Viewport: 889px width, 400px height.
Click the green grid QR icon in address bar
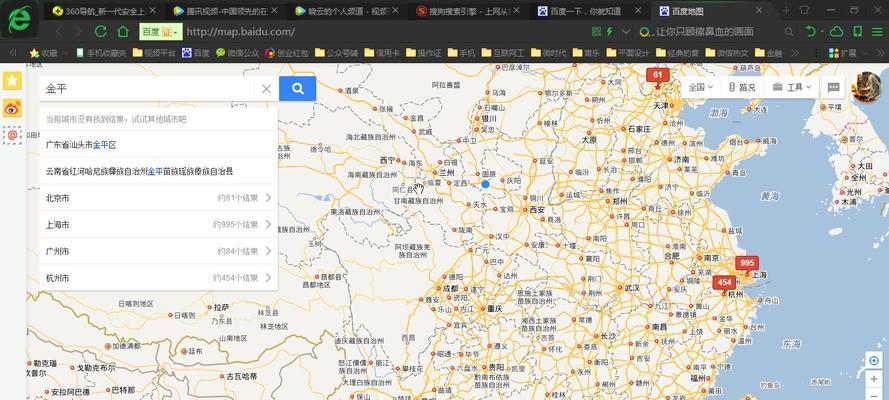click(596, 32)
